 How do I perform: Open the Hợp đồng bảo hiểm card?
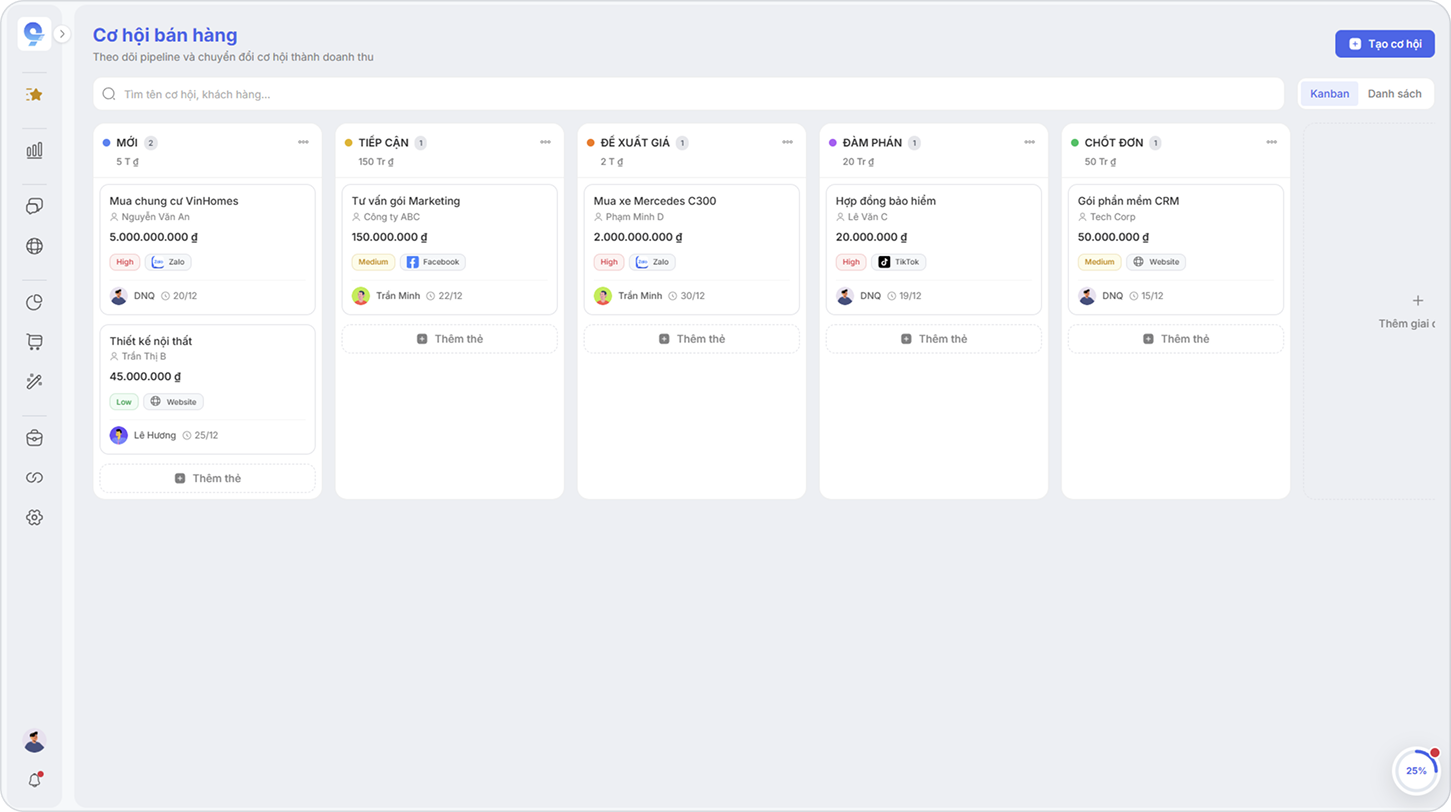pos(933,250)
